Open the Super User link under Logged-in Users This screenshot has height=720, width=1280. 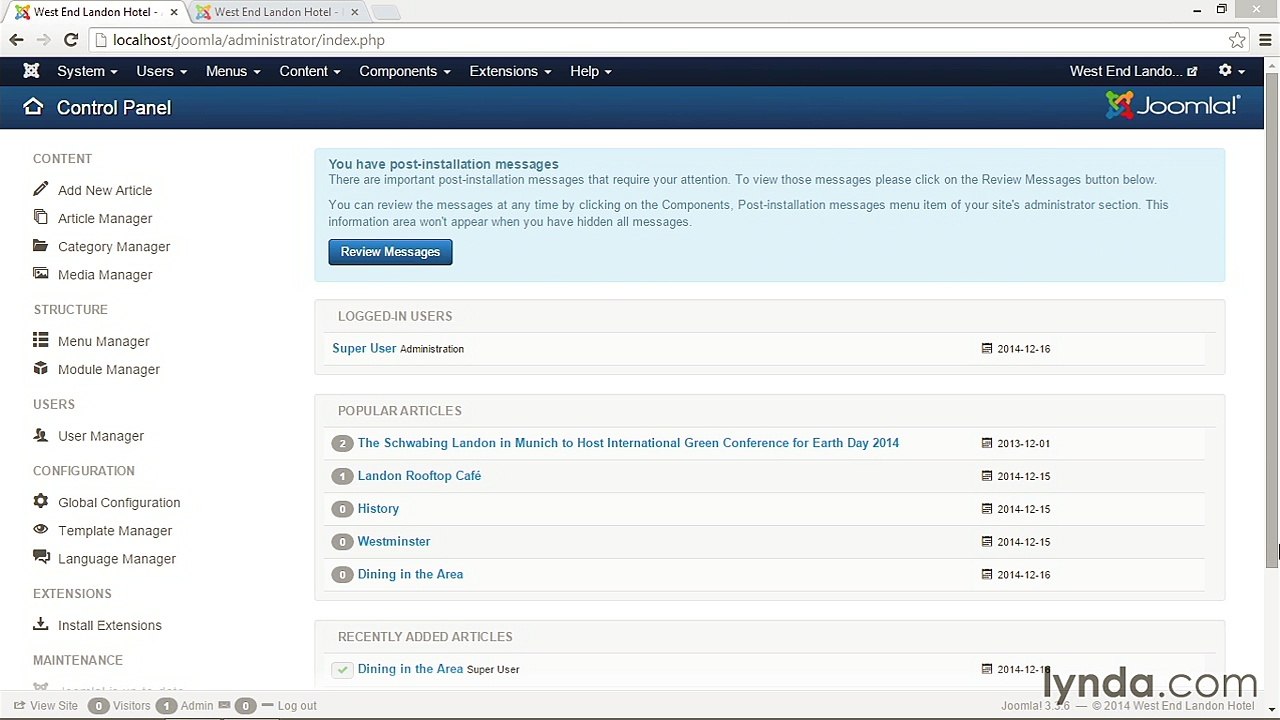click(x=364, y=348)
